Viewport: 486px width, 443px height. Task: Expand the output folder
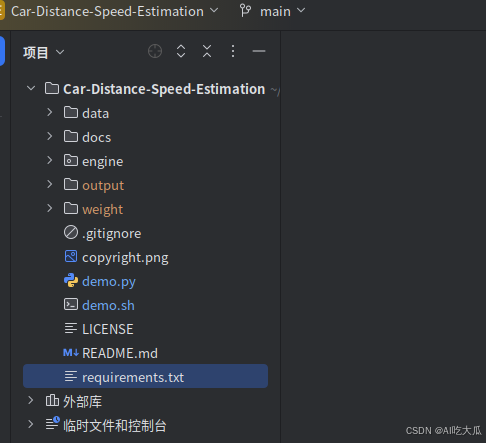coord(50,184)
